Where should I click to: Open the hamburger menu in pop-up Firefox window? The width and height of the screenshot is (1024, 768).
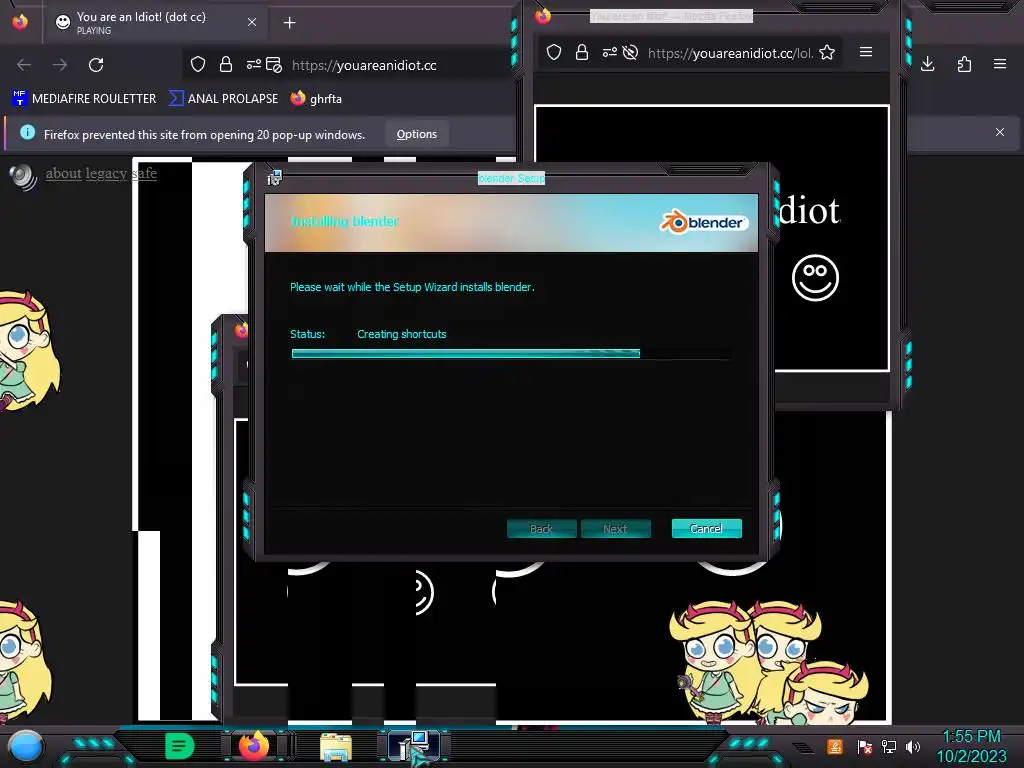click(x=866, y=52)
